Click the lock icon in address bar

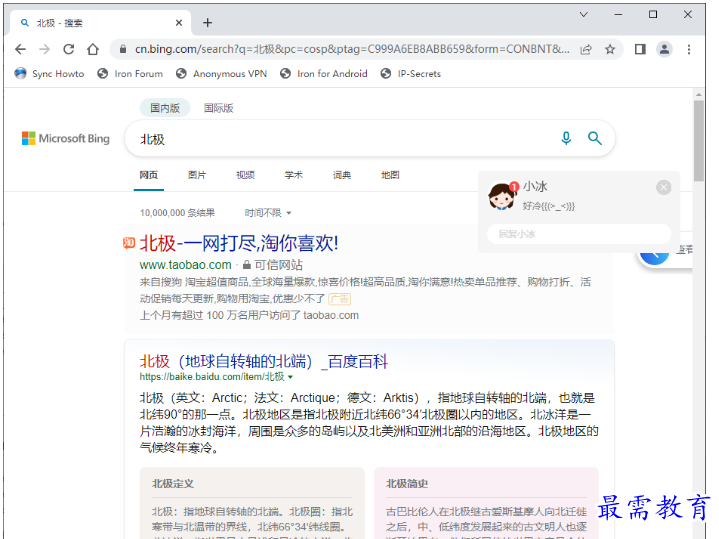click(122, 49)
